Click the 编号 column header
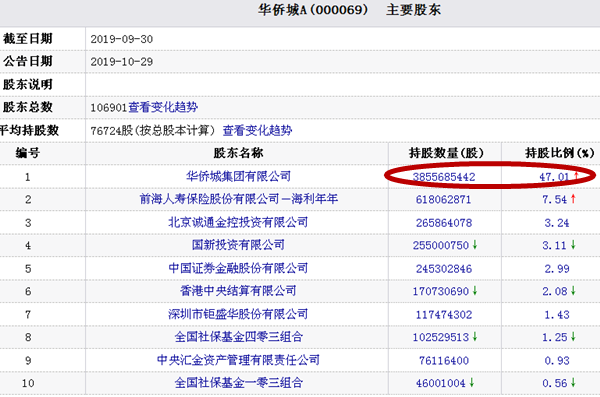The height and width of the screenshot is (397, 600). pyautogui.click(x=28, y=153)
